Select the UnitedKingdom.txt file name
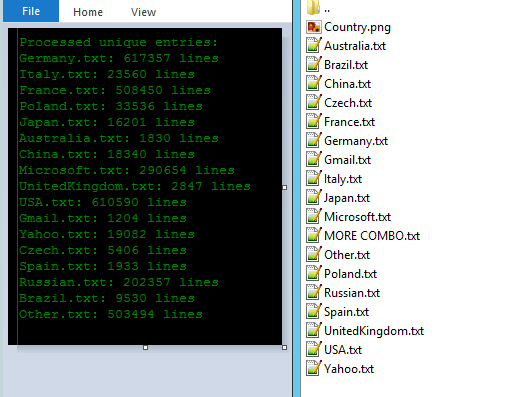This screenshot has height=397, width=505. tap(374, 331)
